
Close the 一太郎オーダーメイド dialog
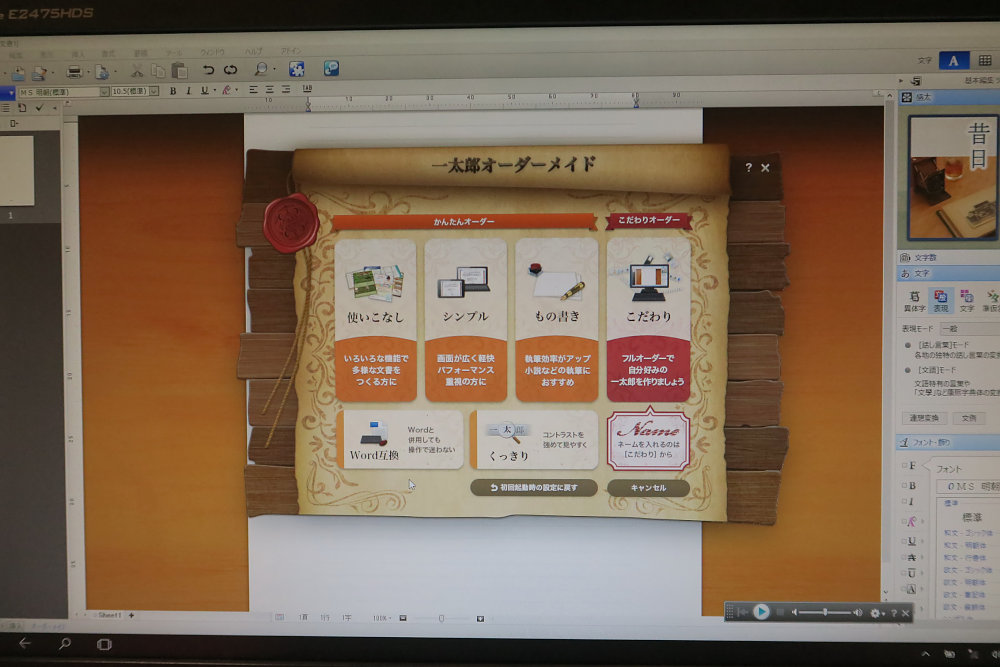click(x=765, y=168)
